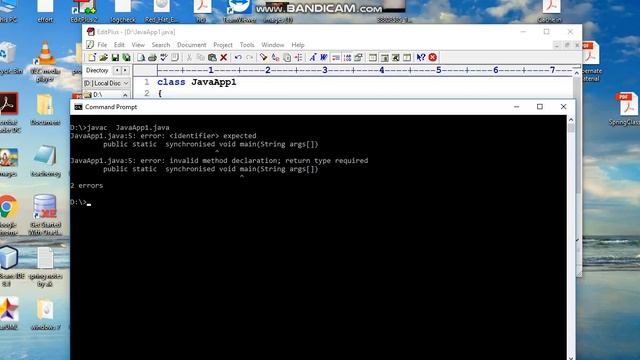Screen dimensions: 640x360
Task: Maximize the Command Prompt window
Action: click(540, 107)
